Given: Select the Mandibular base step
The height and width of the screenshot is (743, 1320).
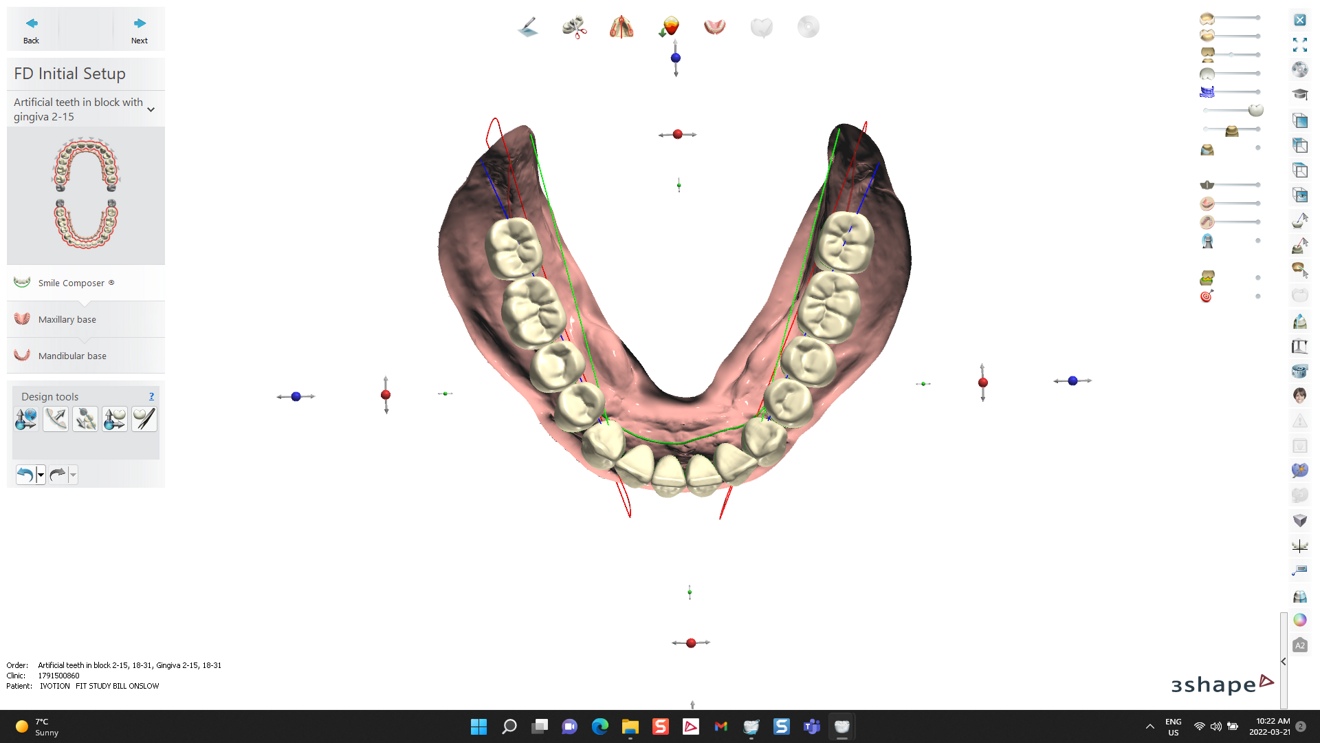Looking at the screenshot, I should [x=71, y=356].
